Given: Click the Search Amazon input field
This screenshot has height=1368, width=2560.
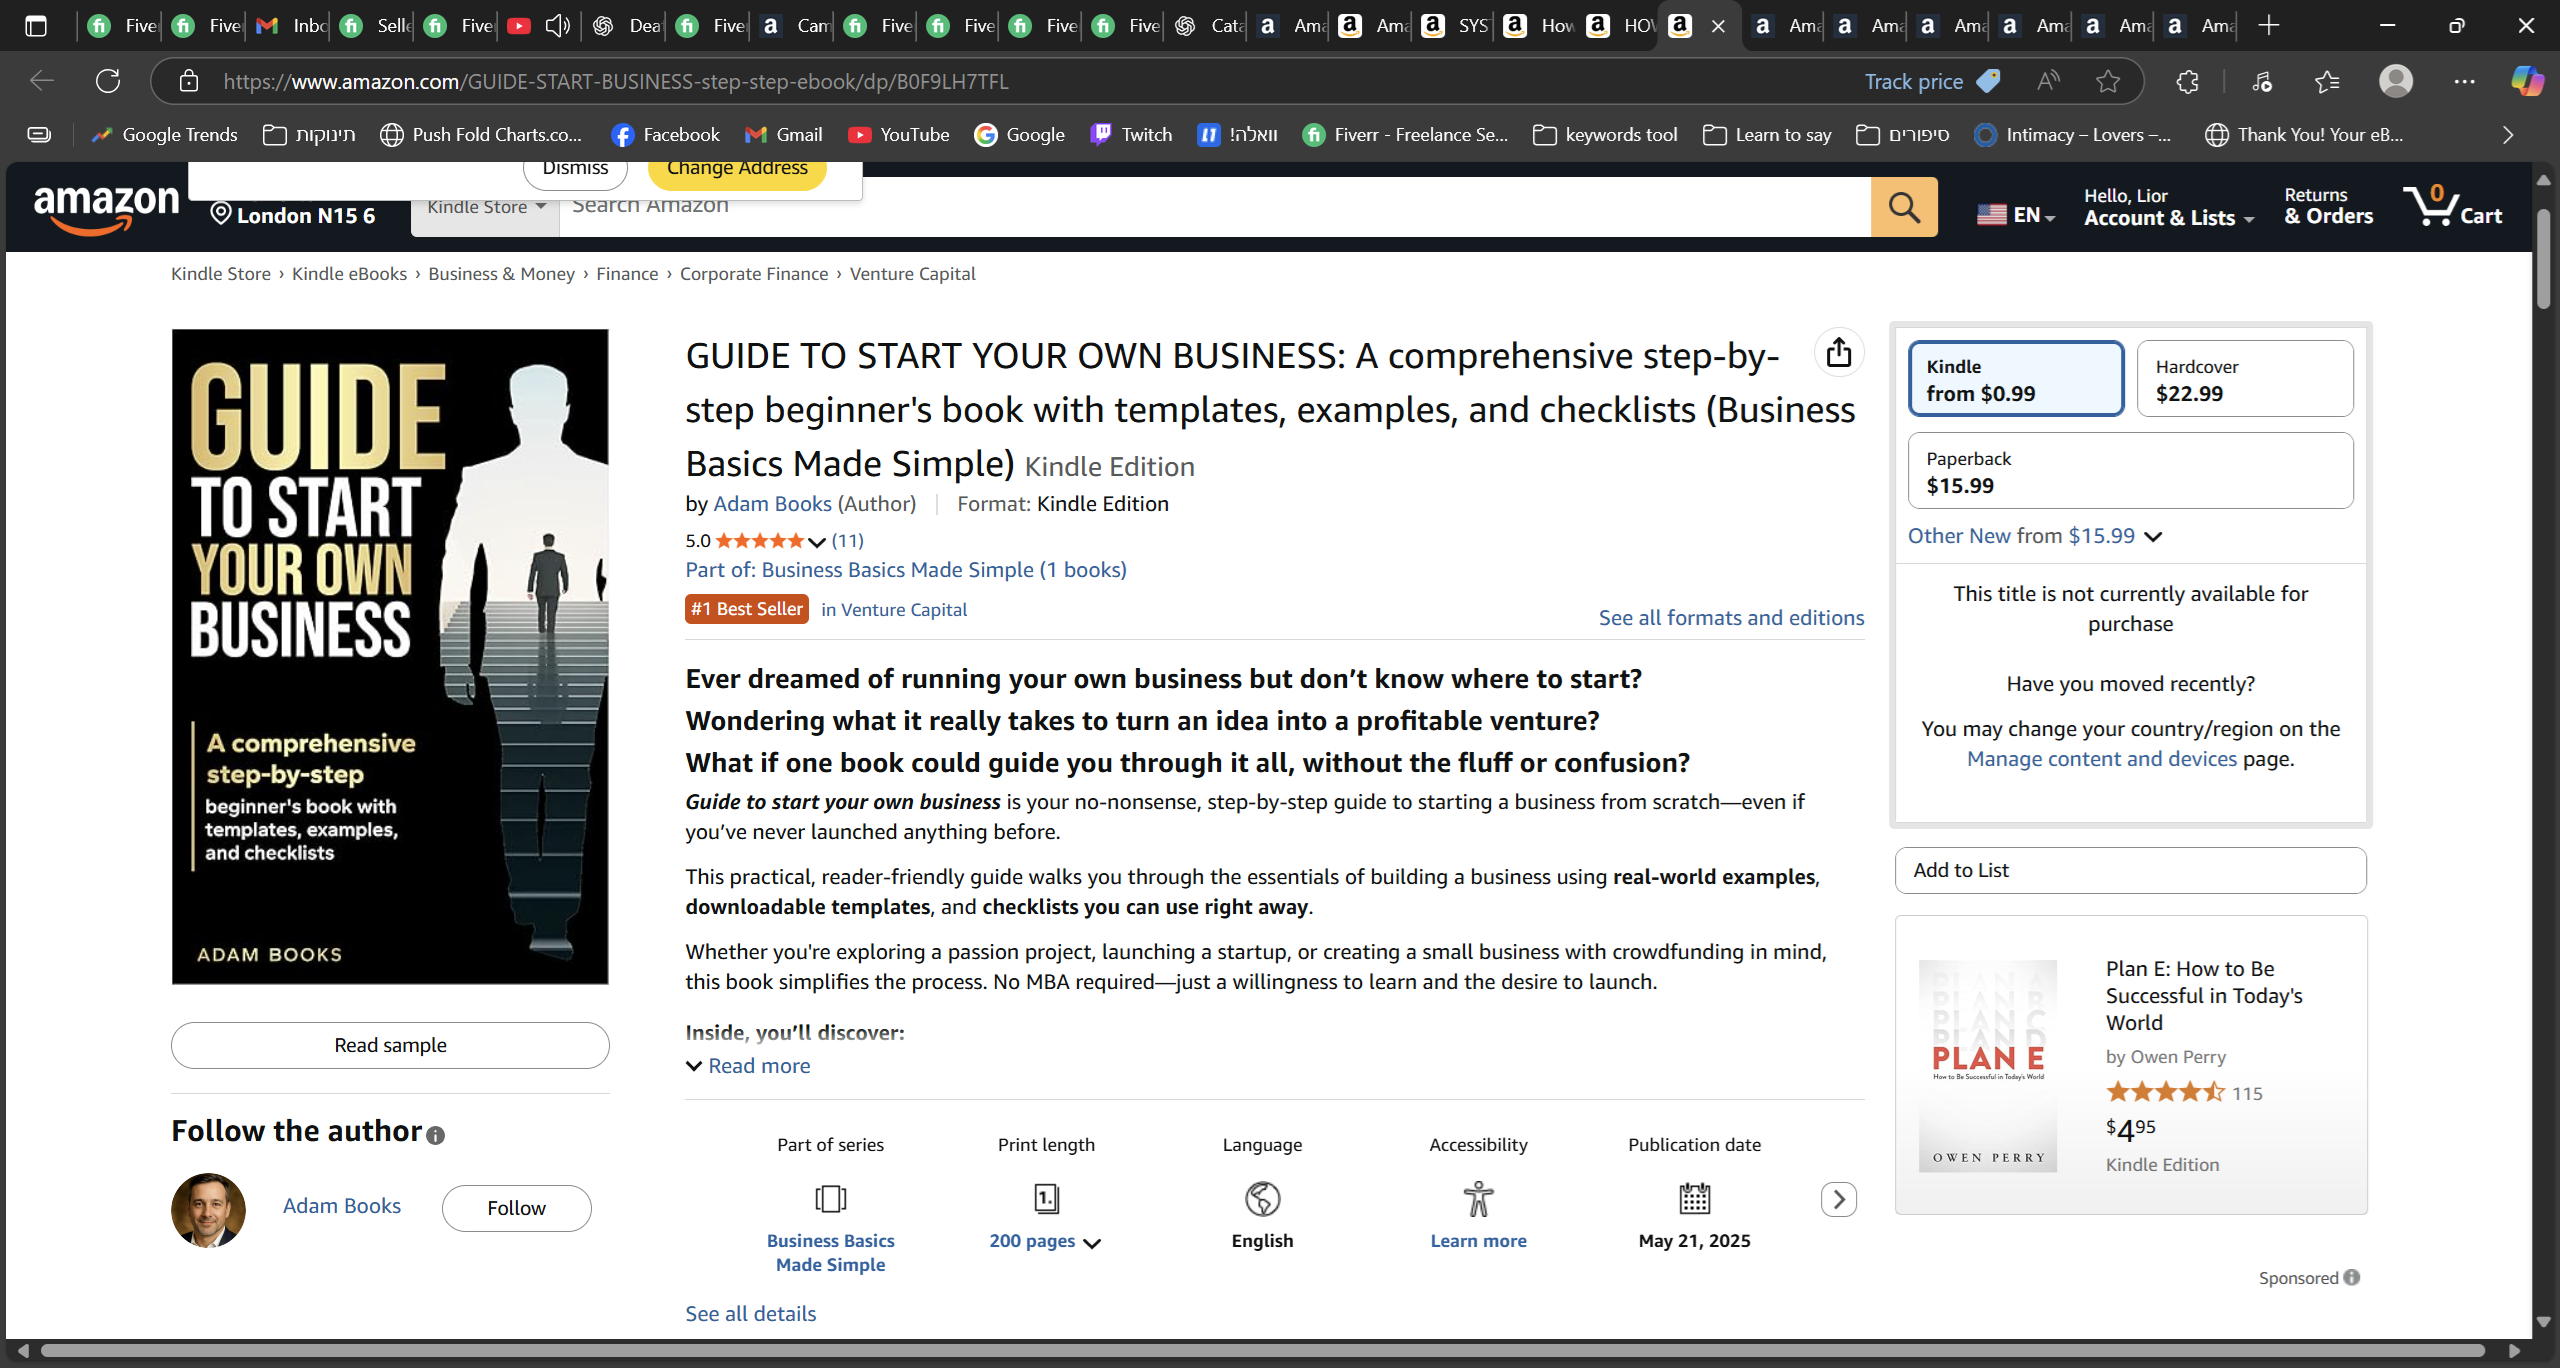Looking at the screenshot, I should 1215,207.
